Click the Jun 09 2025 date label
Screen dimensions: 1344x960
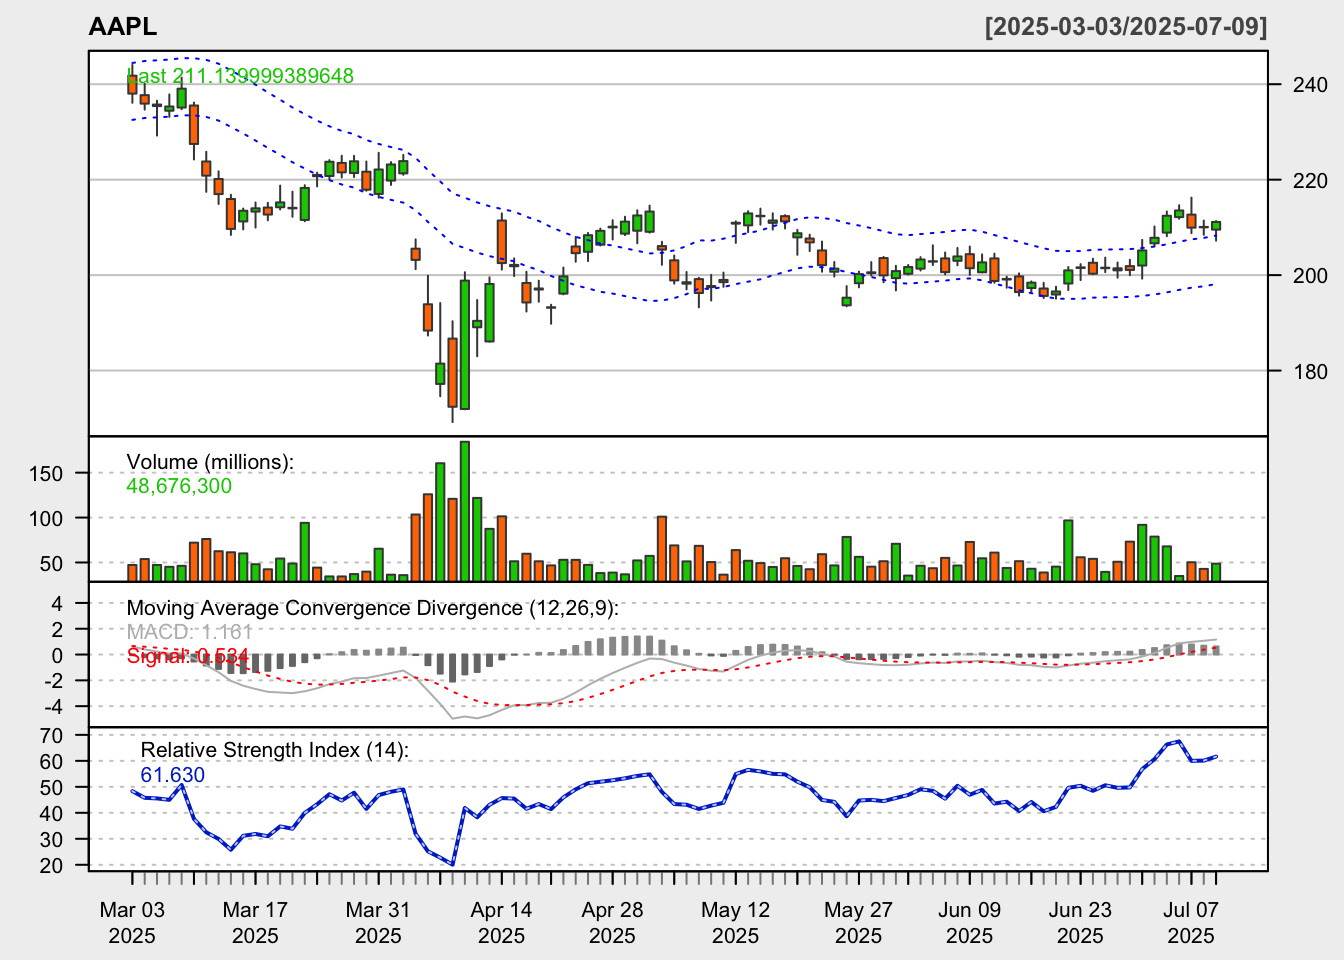pos(969,923)
